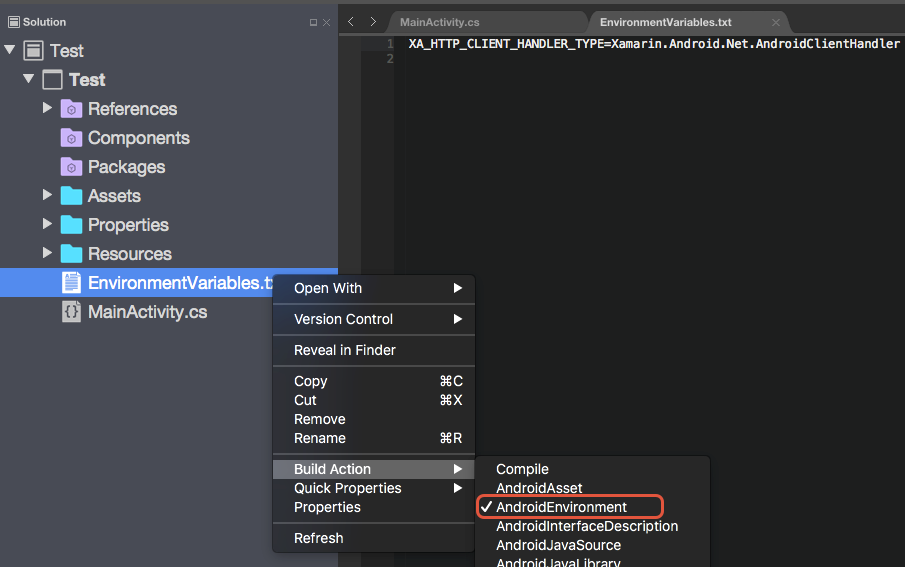This screenshot has height=567, width=905.
Task: Collapse the Test solution node
Action: click(9, 50)
